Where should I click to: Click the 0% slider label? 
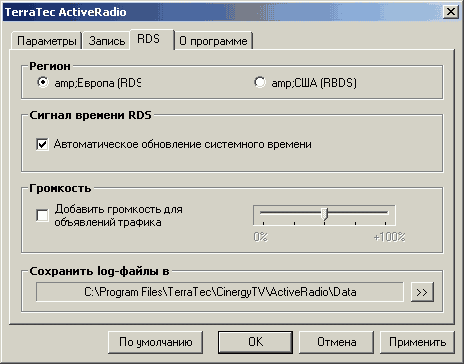pyautogui.click(x=260, y=237)
